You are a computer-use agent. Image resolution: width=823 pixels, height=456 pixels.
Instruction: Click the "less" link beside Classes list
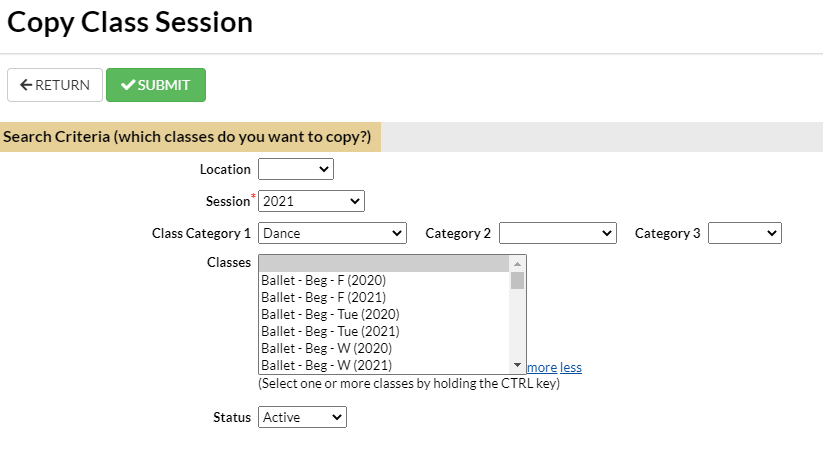[x=571, y=367]
